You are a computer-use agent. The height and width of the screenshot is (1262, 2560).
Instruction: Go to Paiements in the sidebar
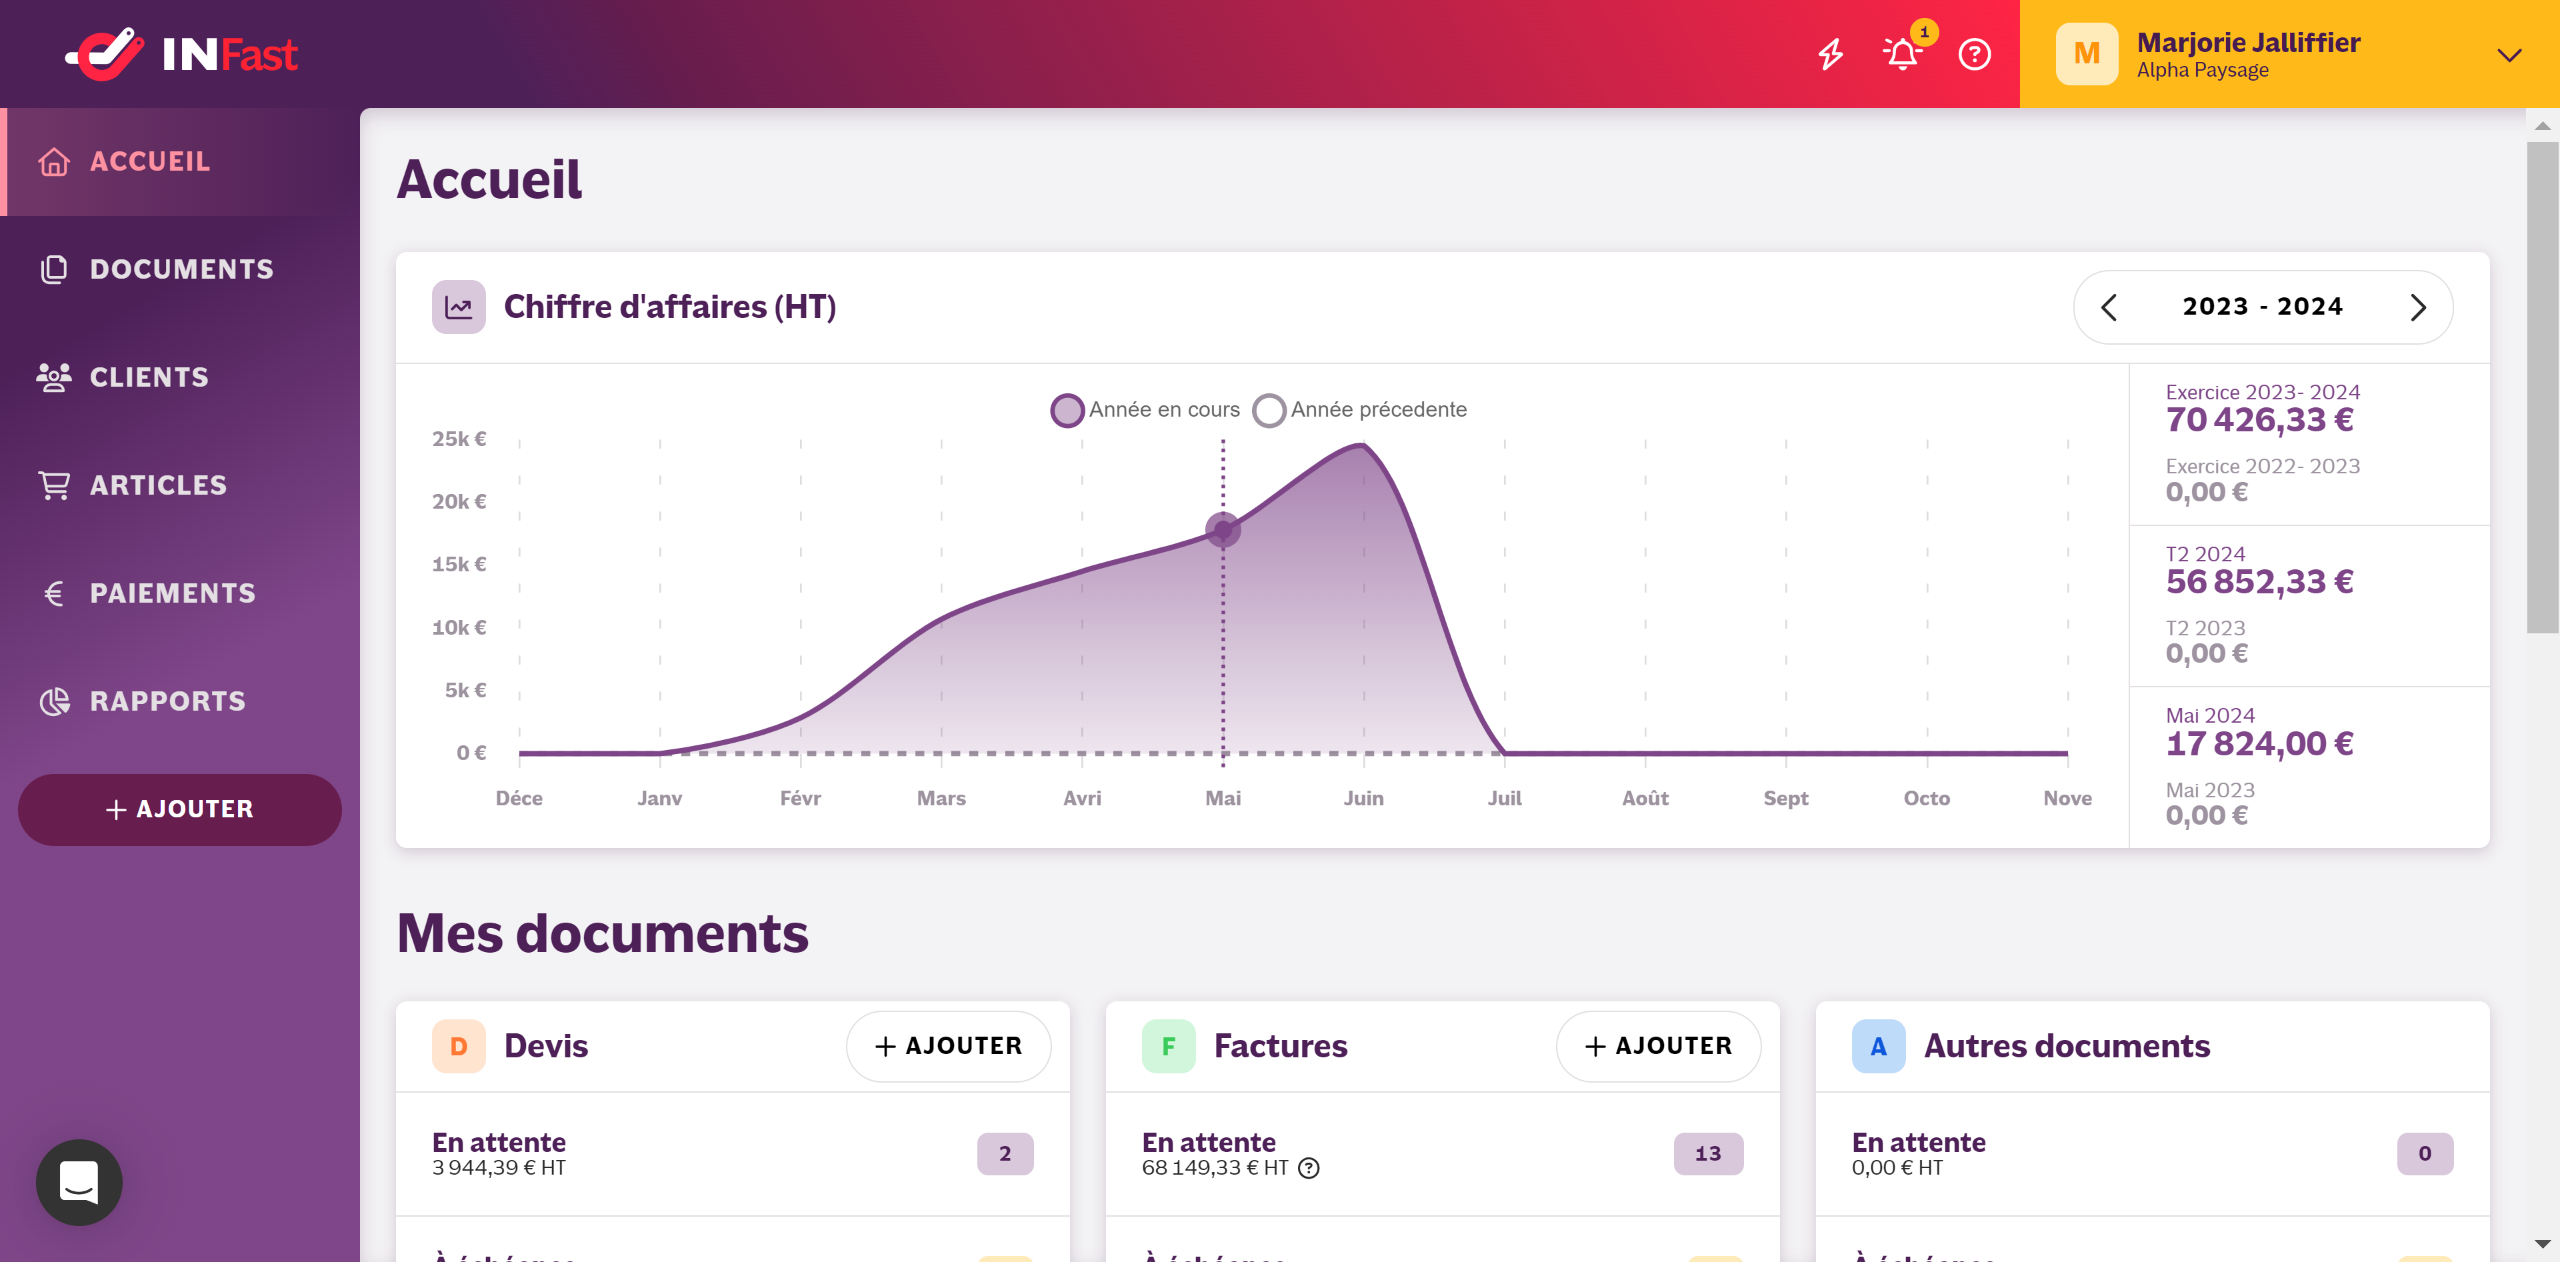point(172,593)
